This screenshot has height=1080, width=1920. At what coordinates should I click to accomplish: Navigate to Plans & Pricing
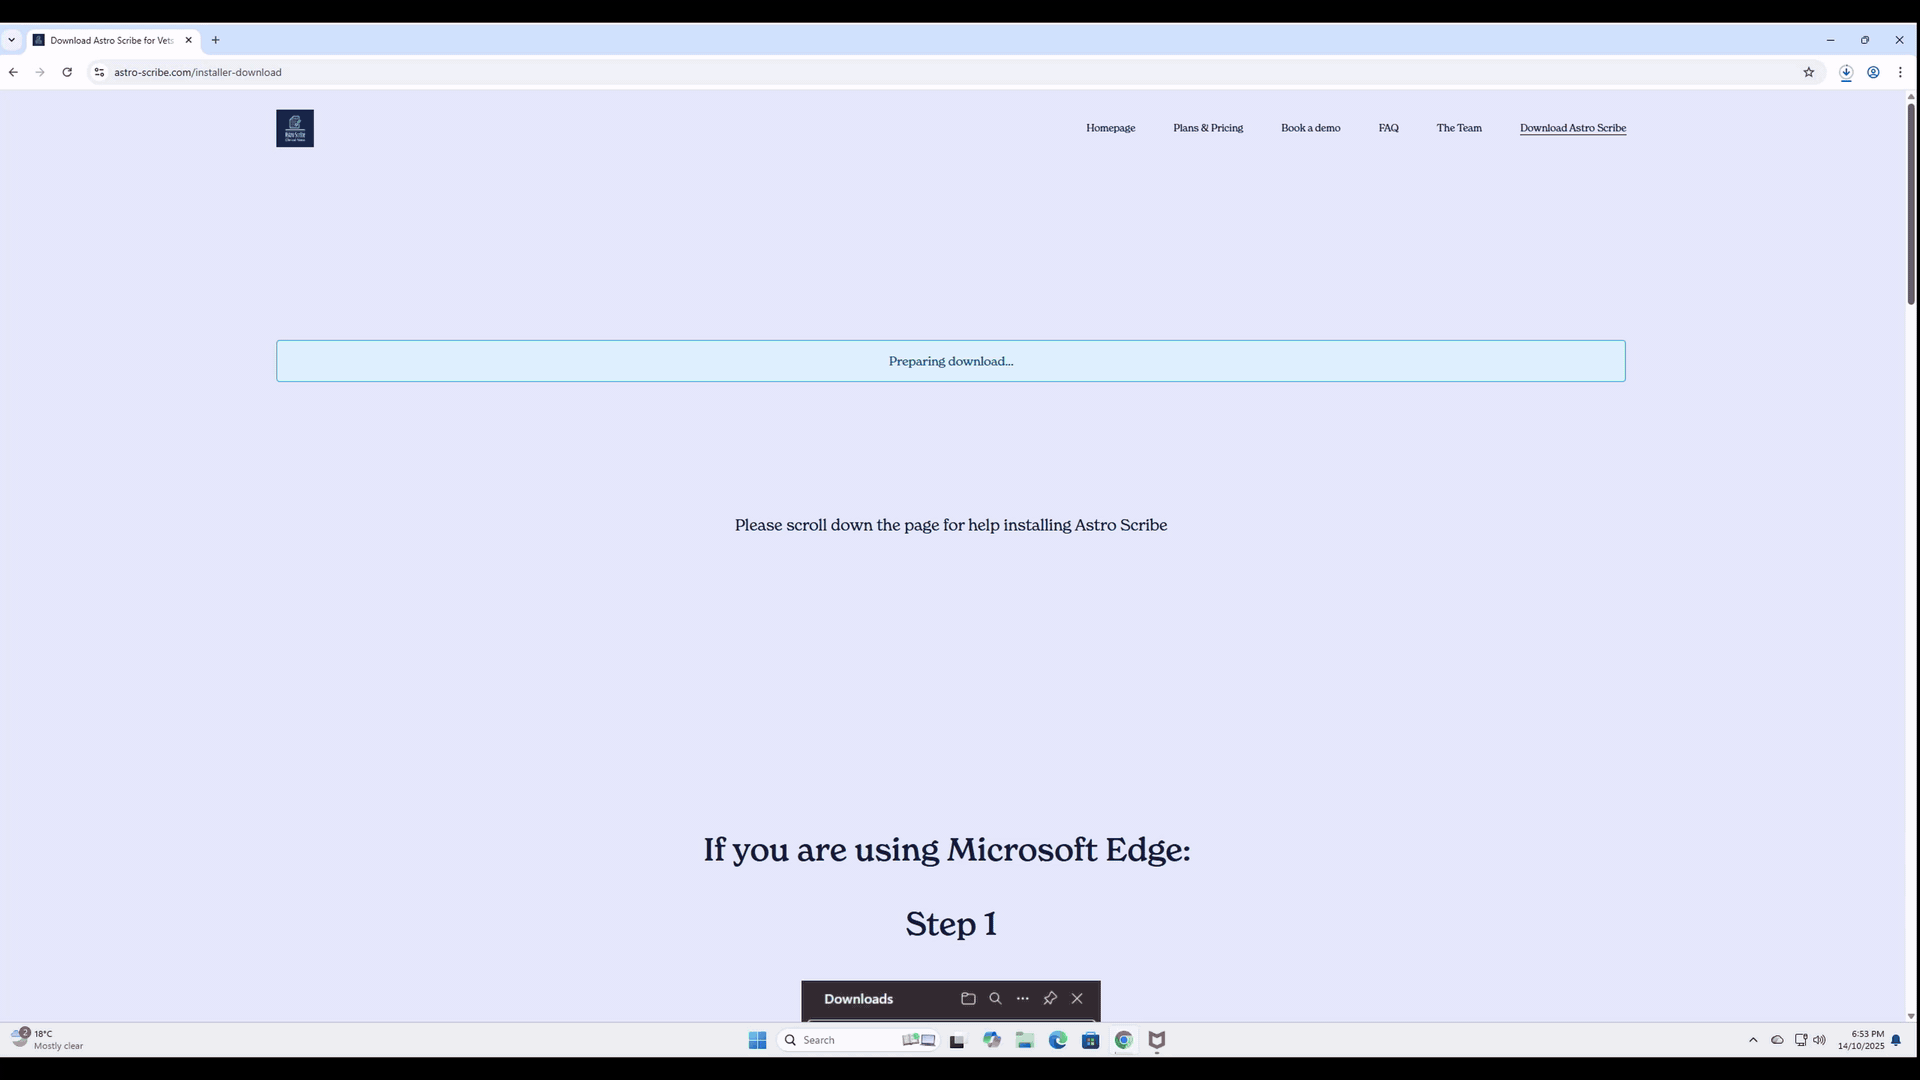1207,128
